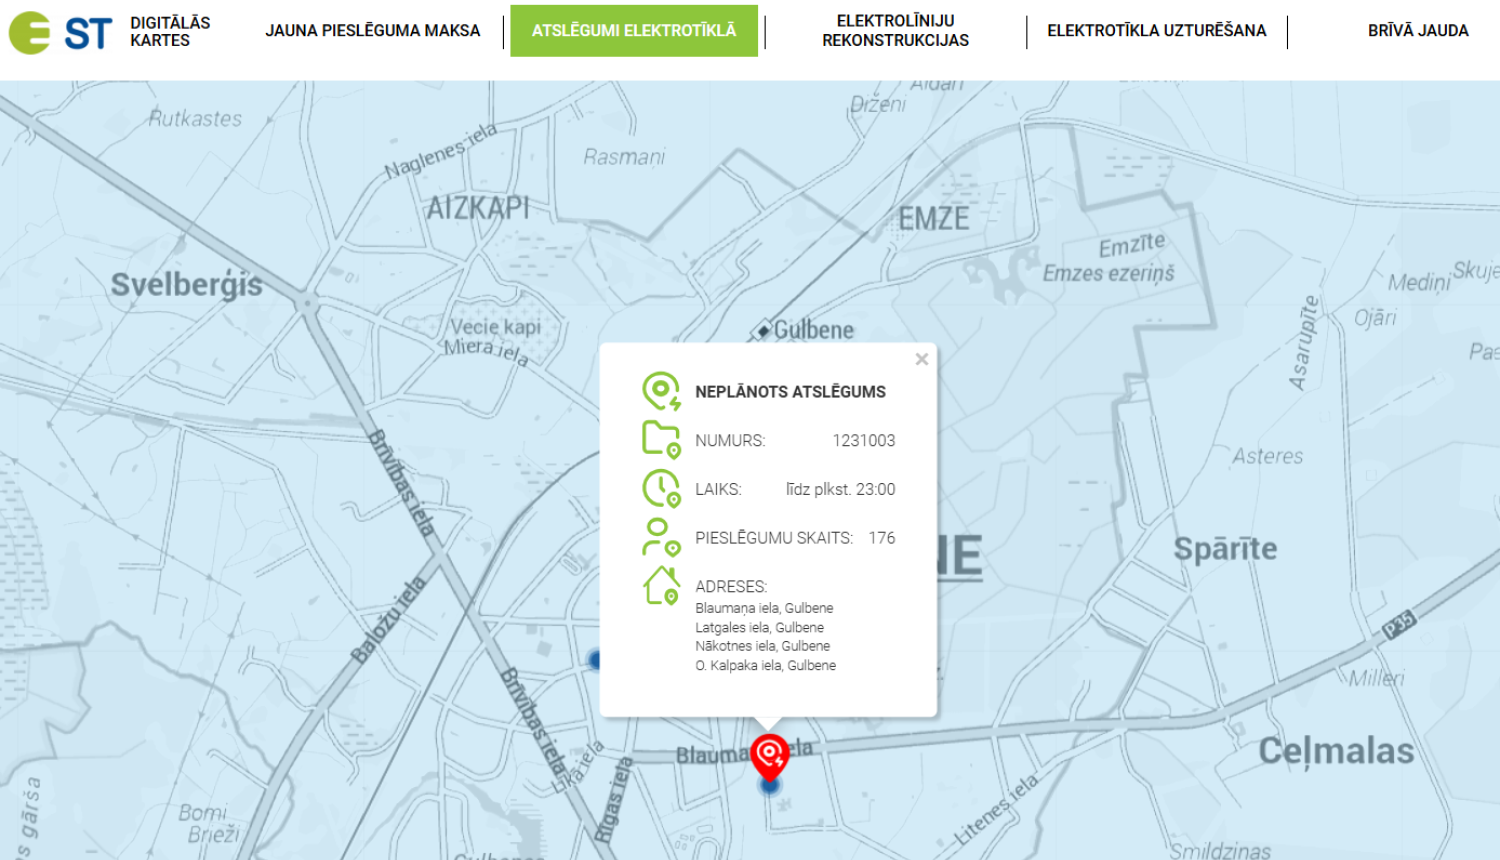Click address O. Kalpaka iela, Gulbene
1500x860 pixels.
[765, 665]
